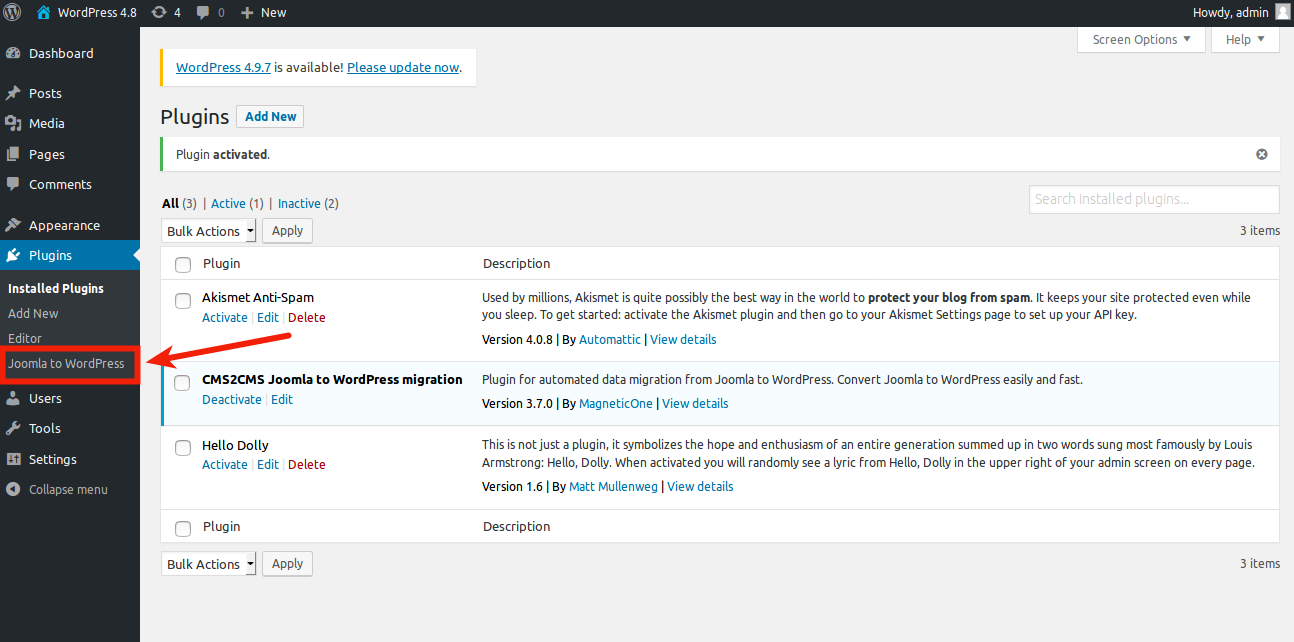Screen dimensions: 1294x642
Task: Delete the Hello Dolly plugin
Action: point(307,464)
